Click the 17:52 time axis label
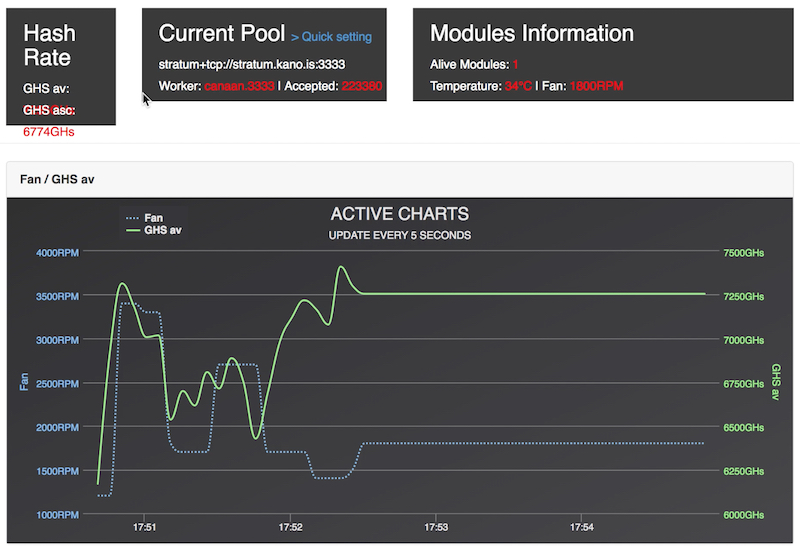This screenshot has width=800, height=546. coord(290,527)
